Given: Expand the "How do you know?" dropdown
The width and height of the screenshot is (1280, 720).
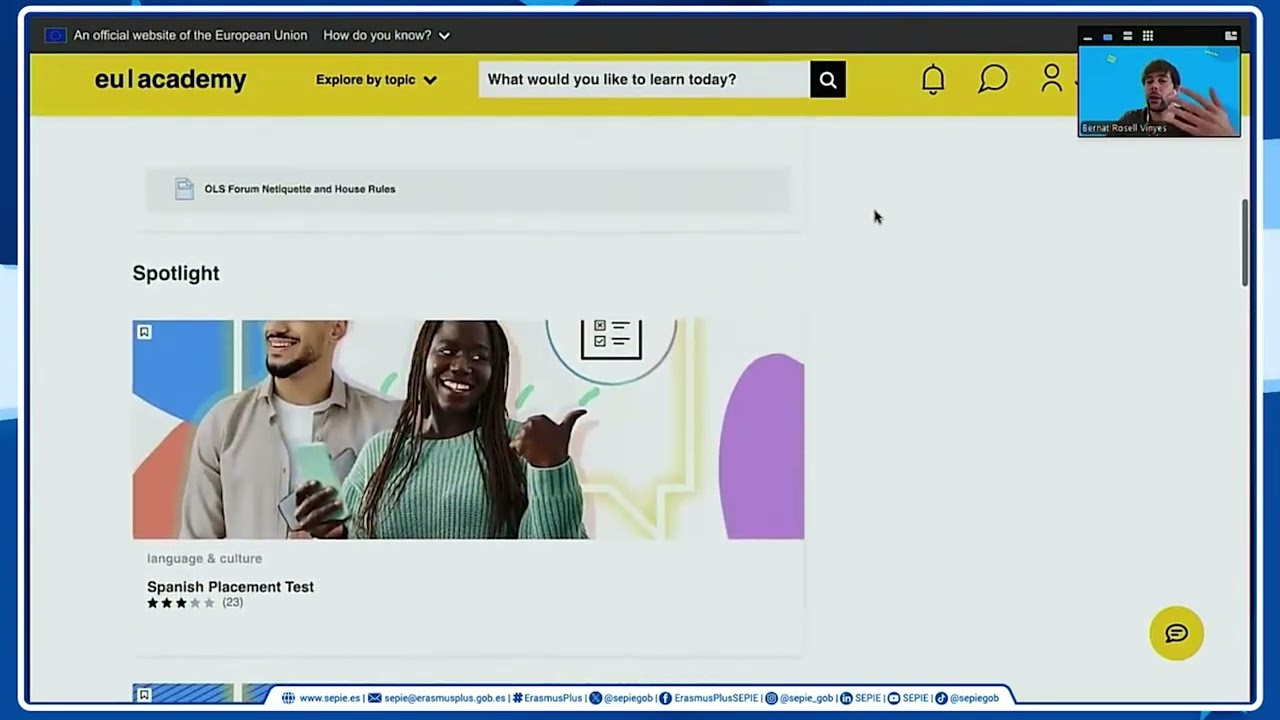Looking at the screenshot, I should pos(386,35).
